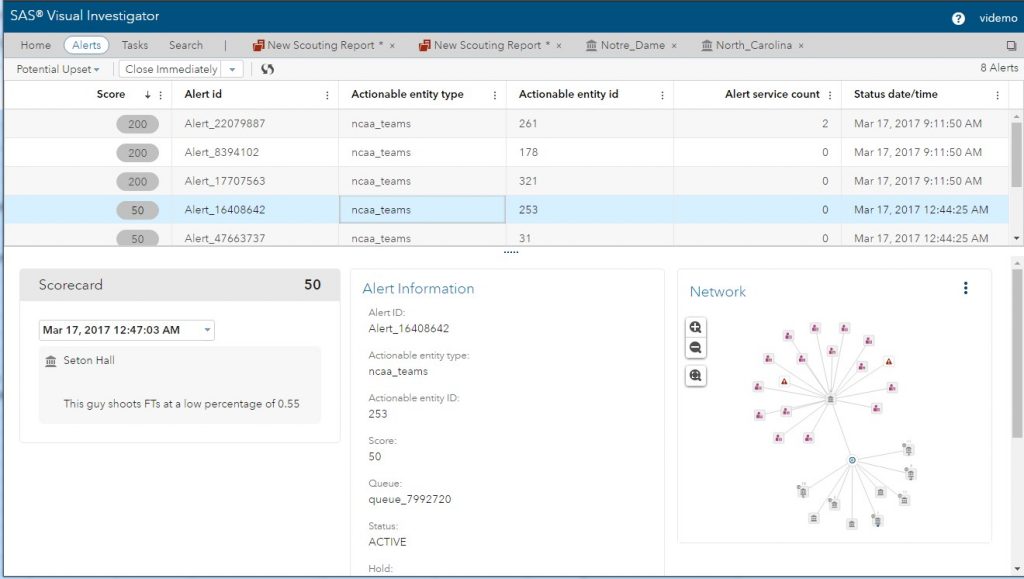1024x579 pixels.
Task: Click the zoom-to-fit network icon
Action: 696,376
